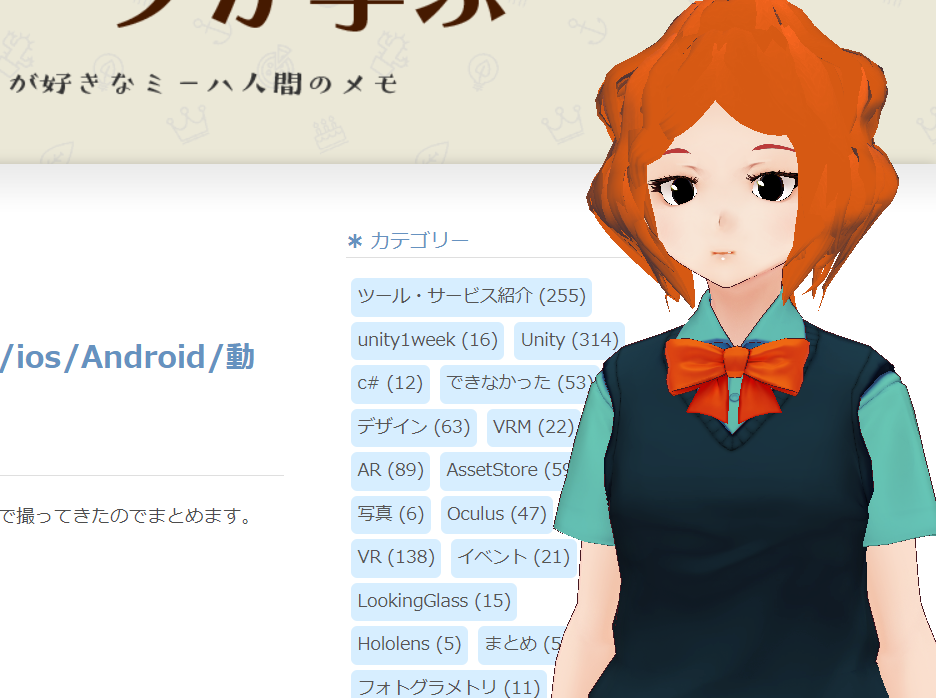Image resolution: width=936 pixels, height=698 pixels.
Task: Click the blog subtitle text が好きなミーハー人間のメモ
Action: (x=203, y=84)
